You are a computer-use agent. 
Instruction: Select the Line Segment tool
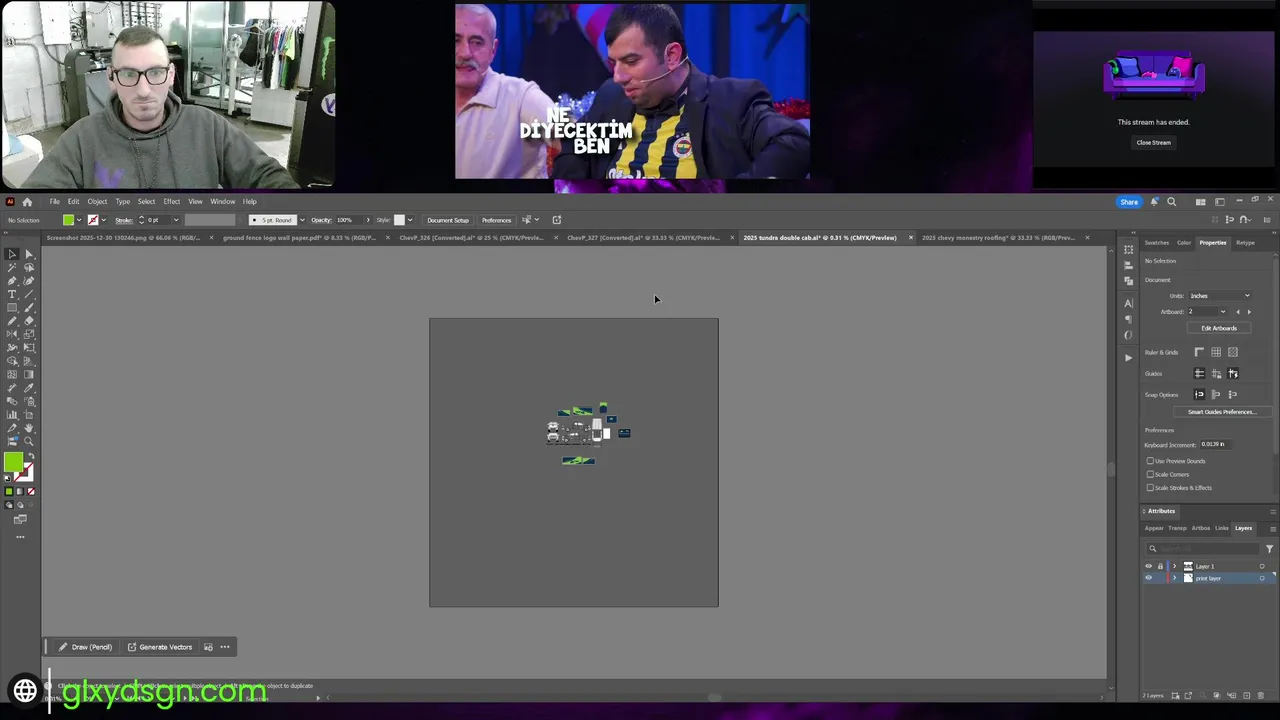pos(28,294)
